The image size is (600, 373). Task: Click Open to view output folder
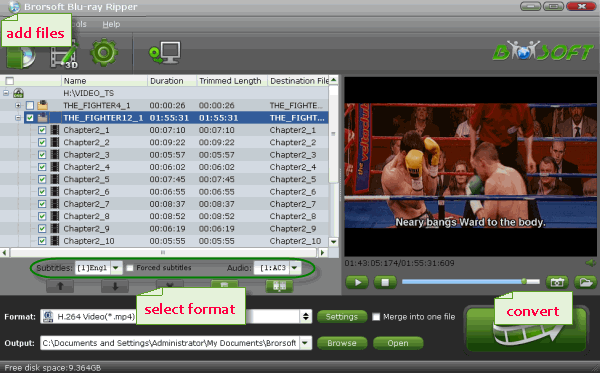coord(398,343)
